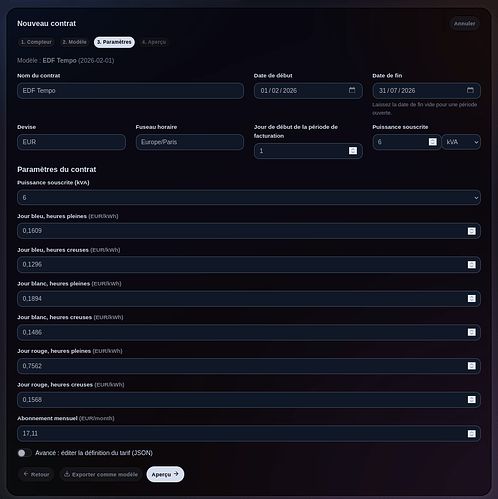This screenshot has width=498, height=499.
Task: Go to step 1. Compteur
Action: point(36,42)
